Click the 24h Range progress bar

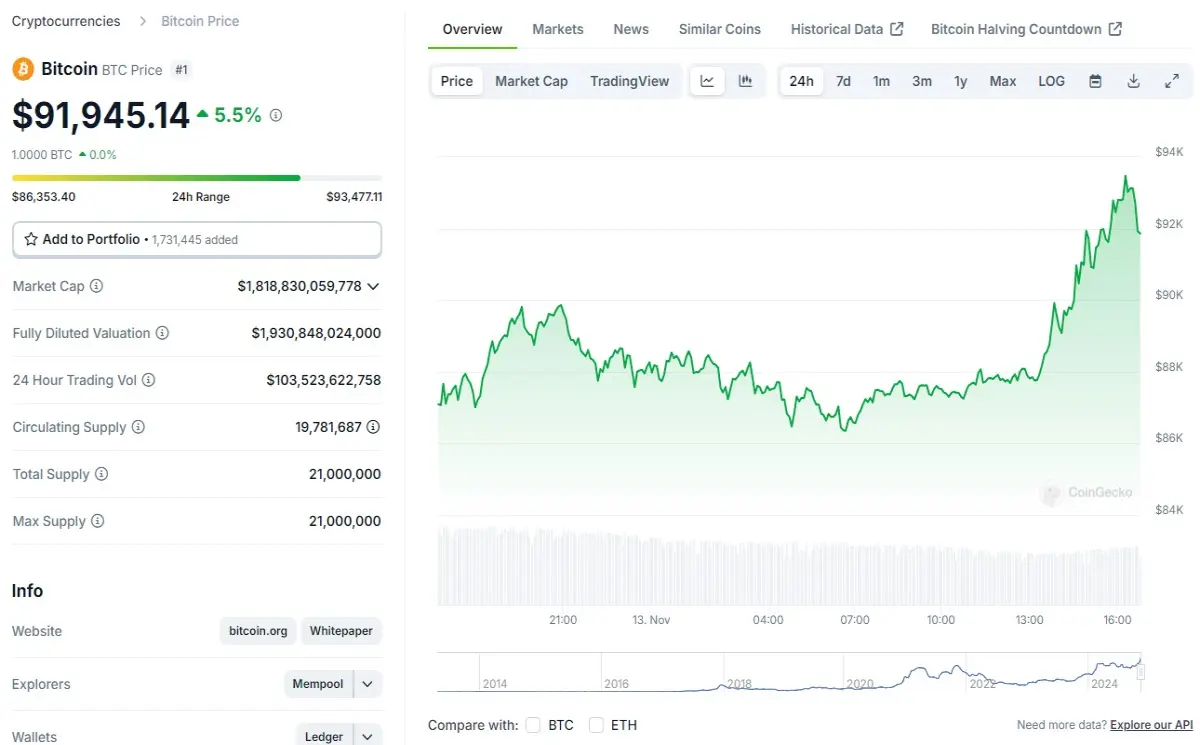(x=197, y=178)
